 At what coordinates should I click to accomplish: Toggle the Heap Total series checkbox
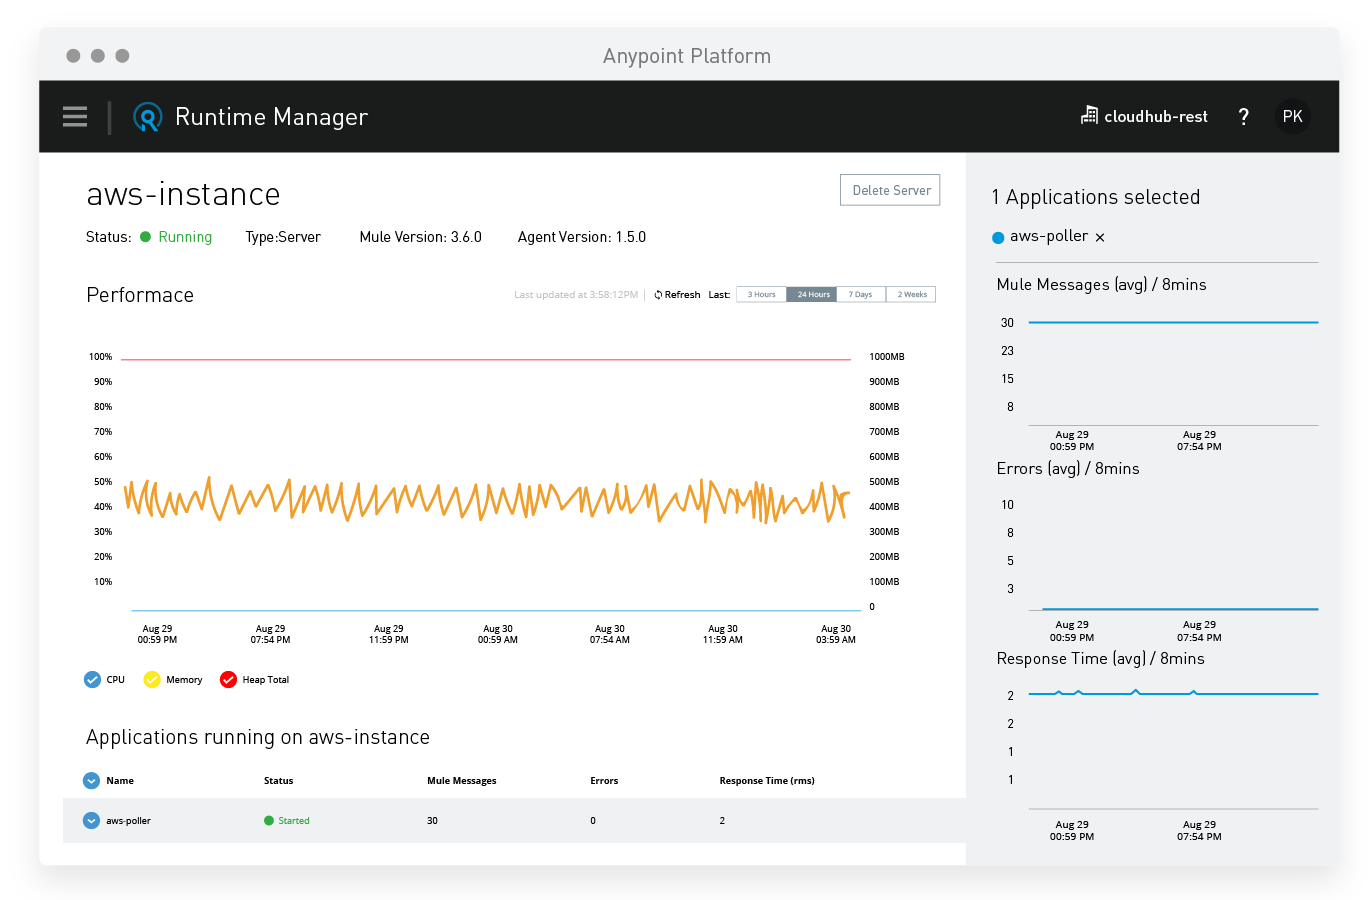coord(228,680)
